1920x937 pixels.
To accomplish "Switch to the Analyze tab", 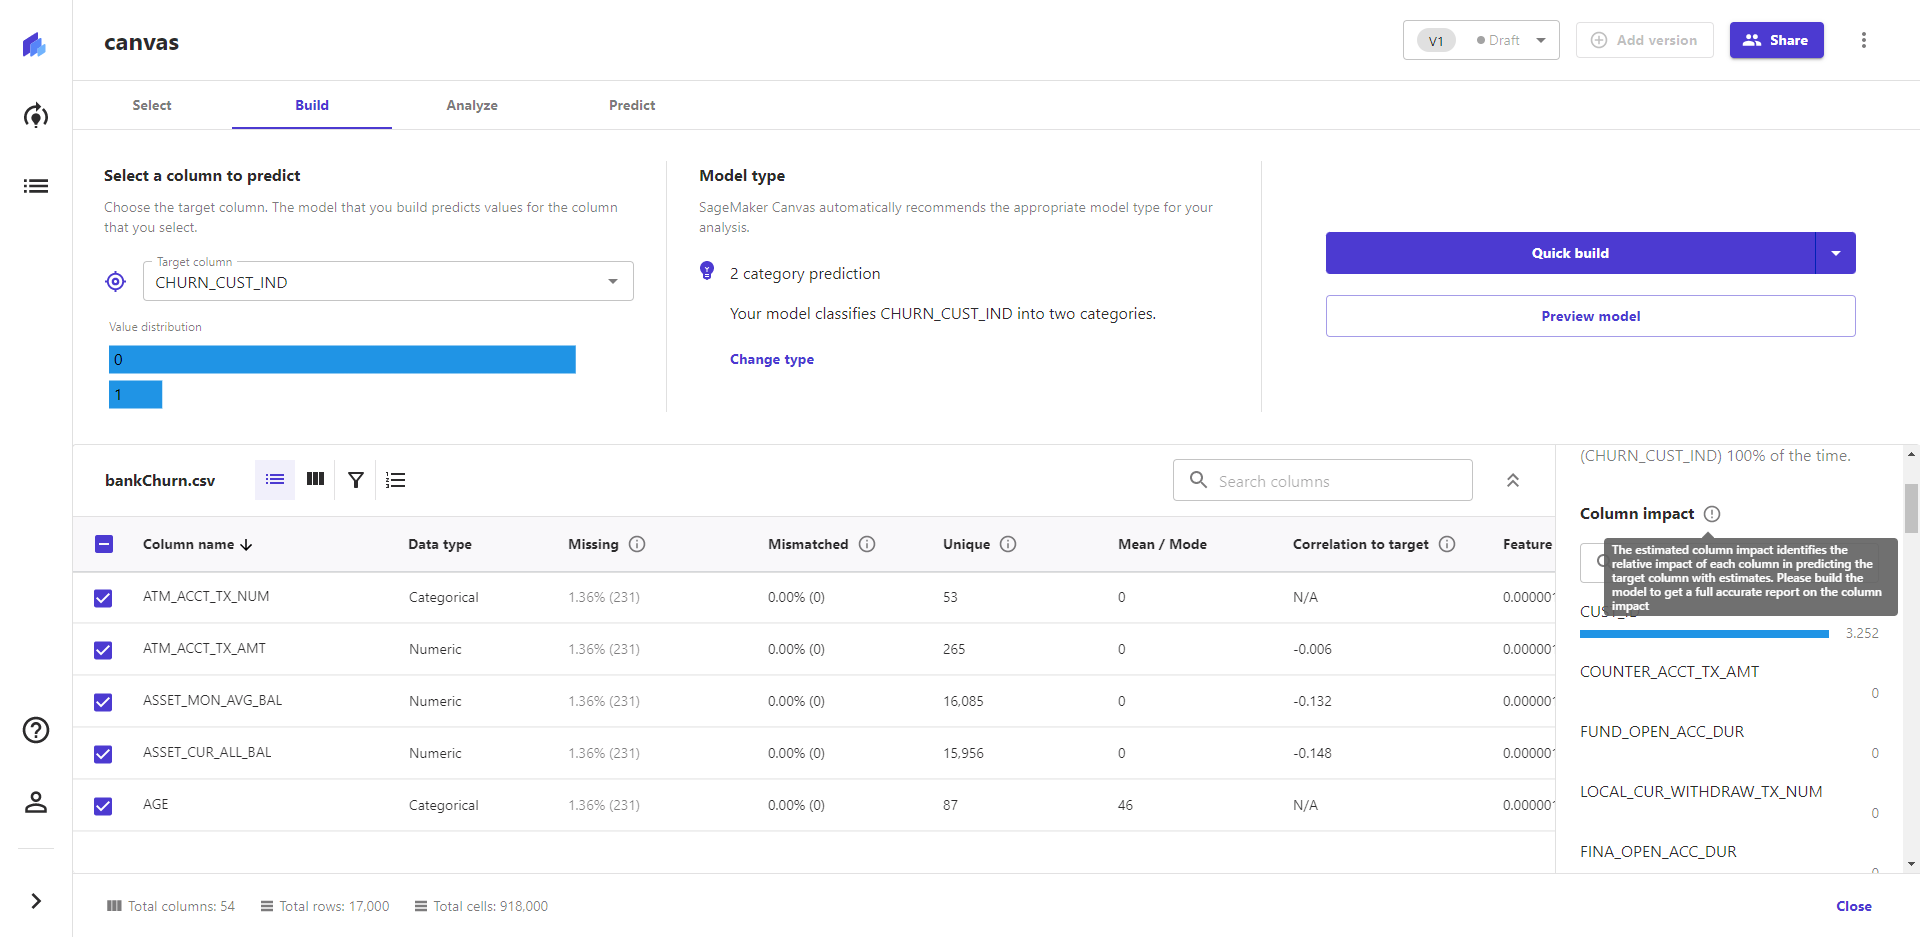I will [x=472, y=105].
